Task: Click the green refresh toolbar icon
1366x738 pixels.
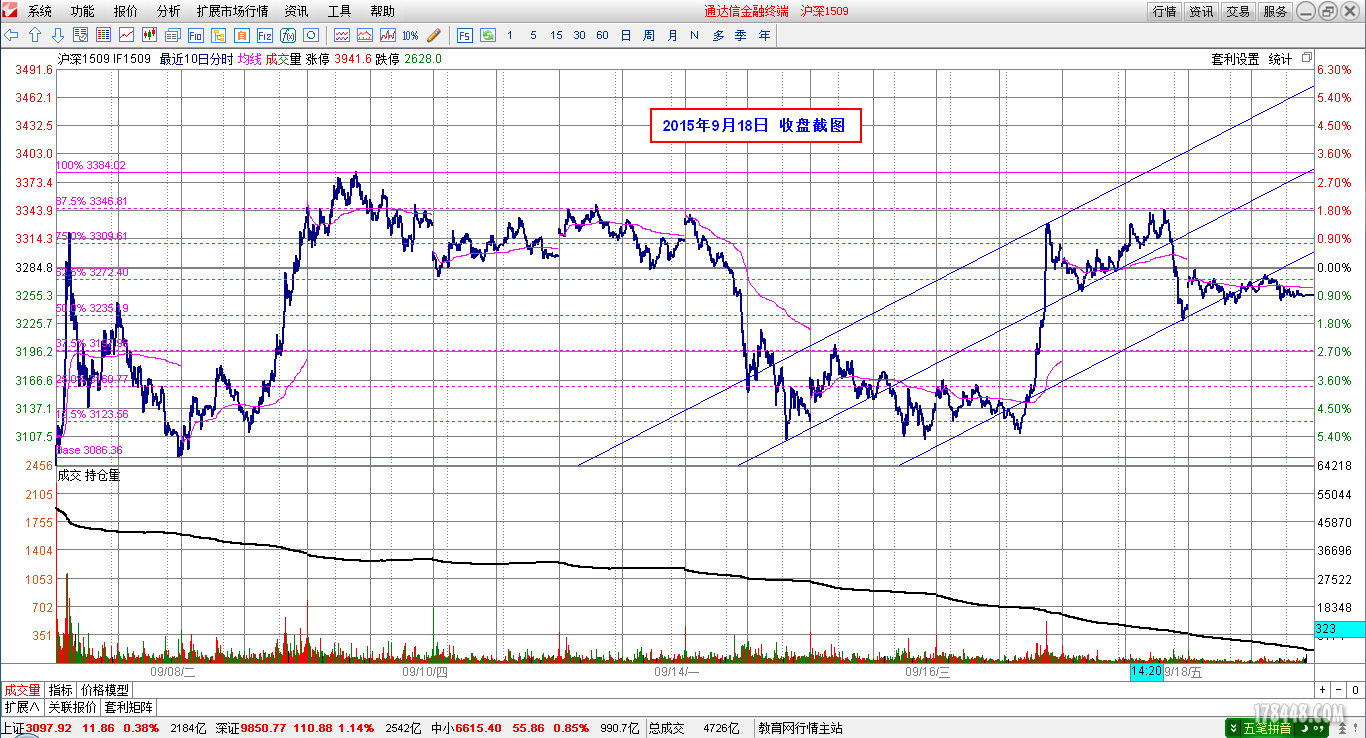Action: 488,35
